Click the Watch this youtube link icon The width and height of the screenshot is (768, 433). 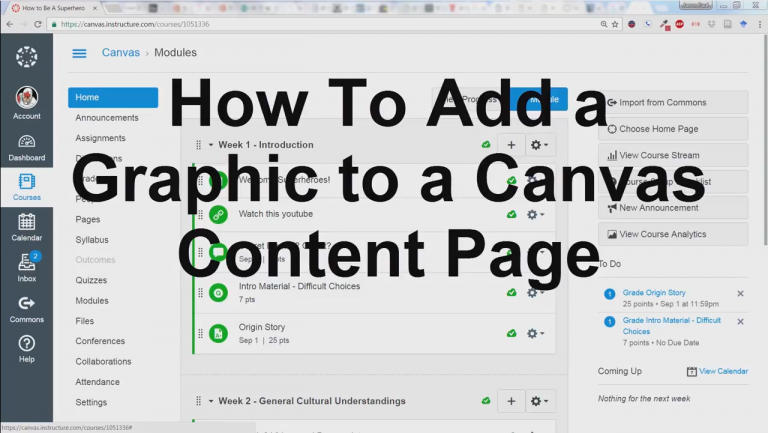coord(218,215)
